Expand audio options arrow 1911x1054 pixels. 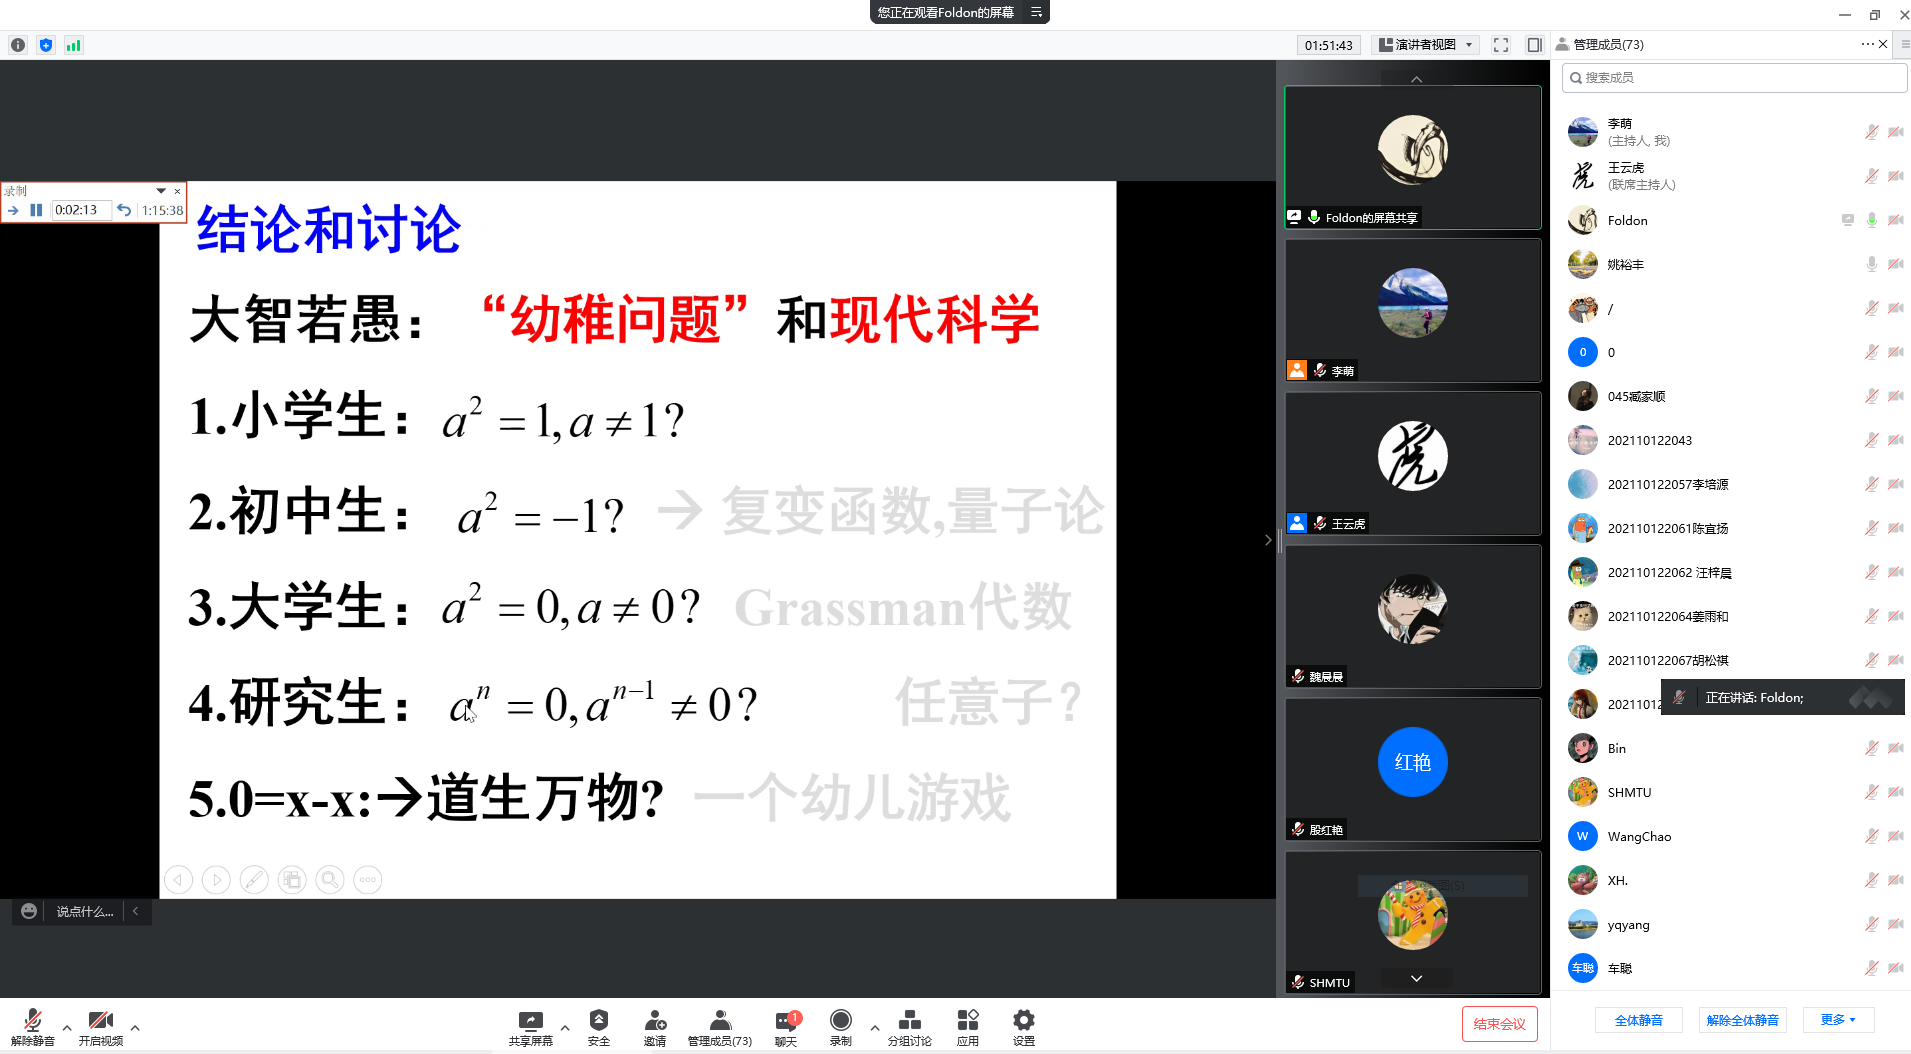tap(67, 1027)
